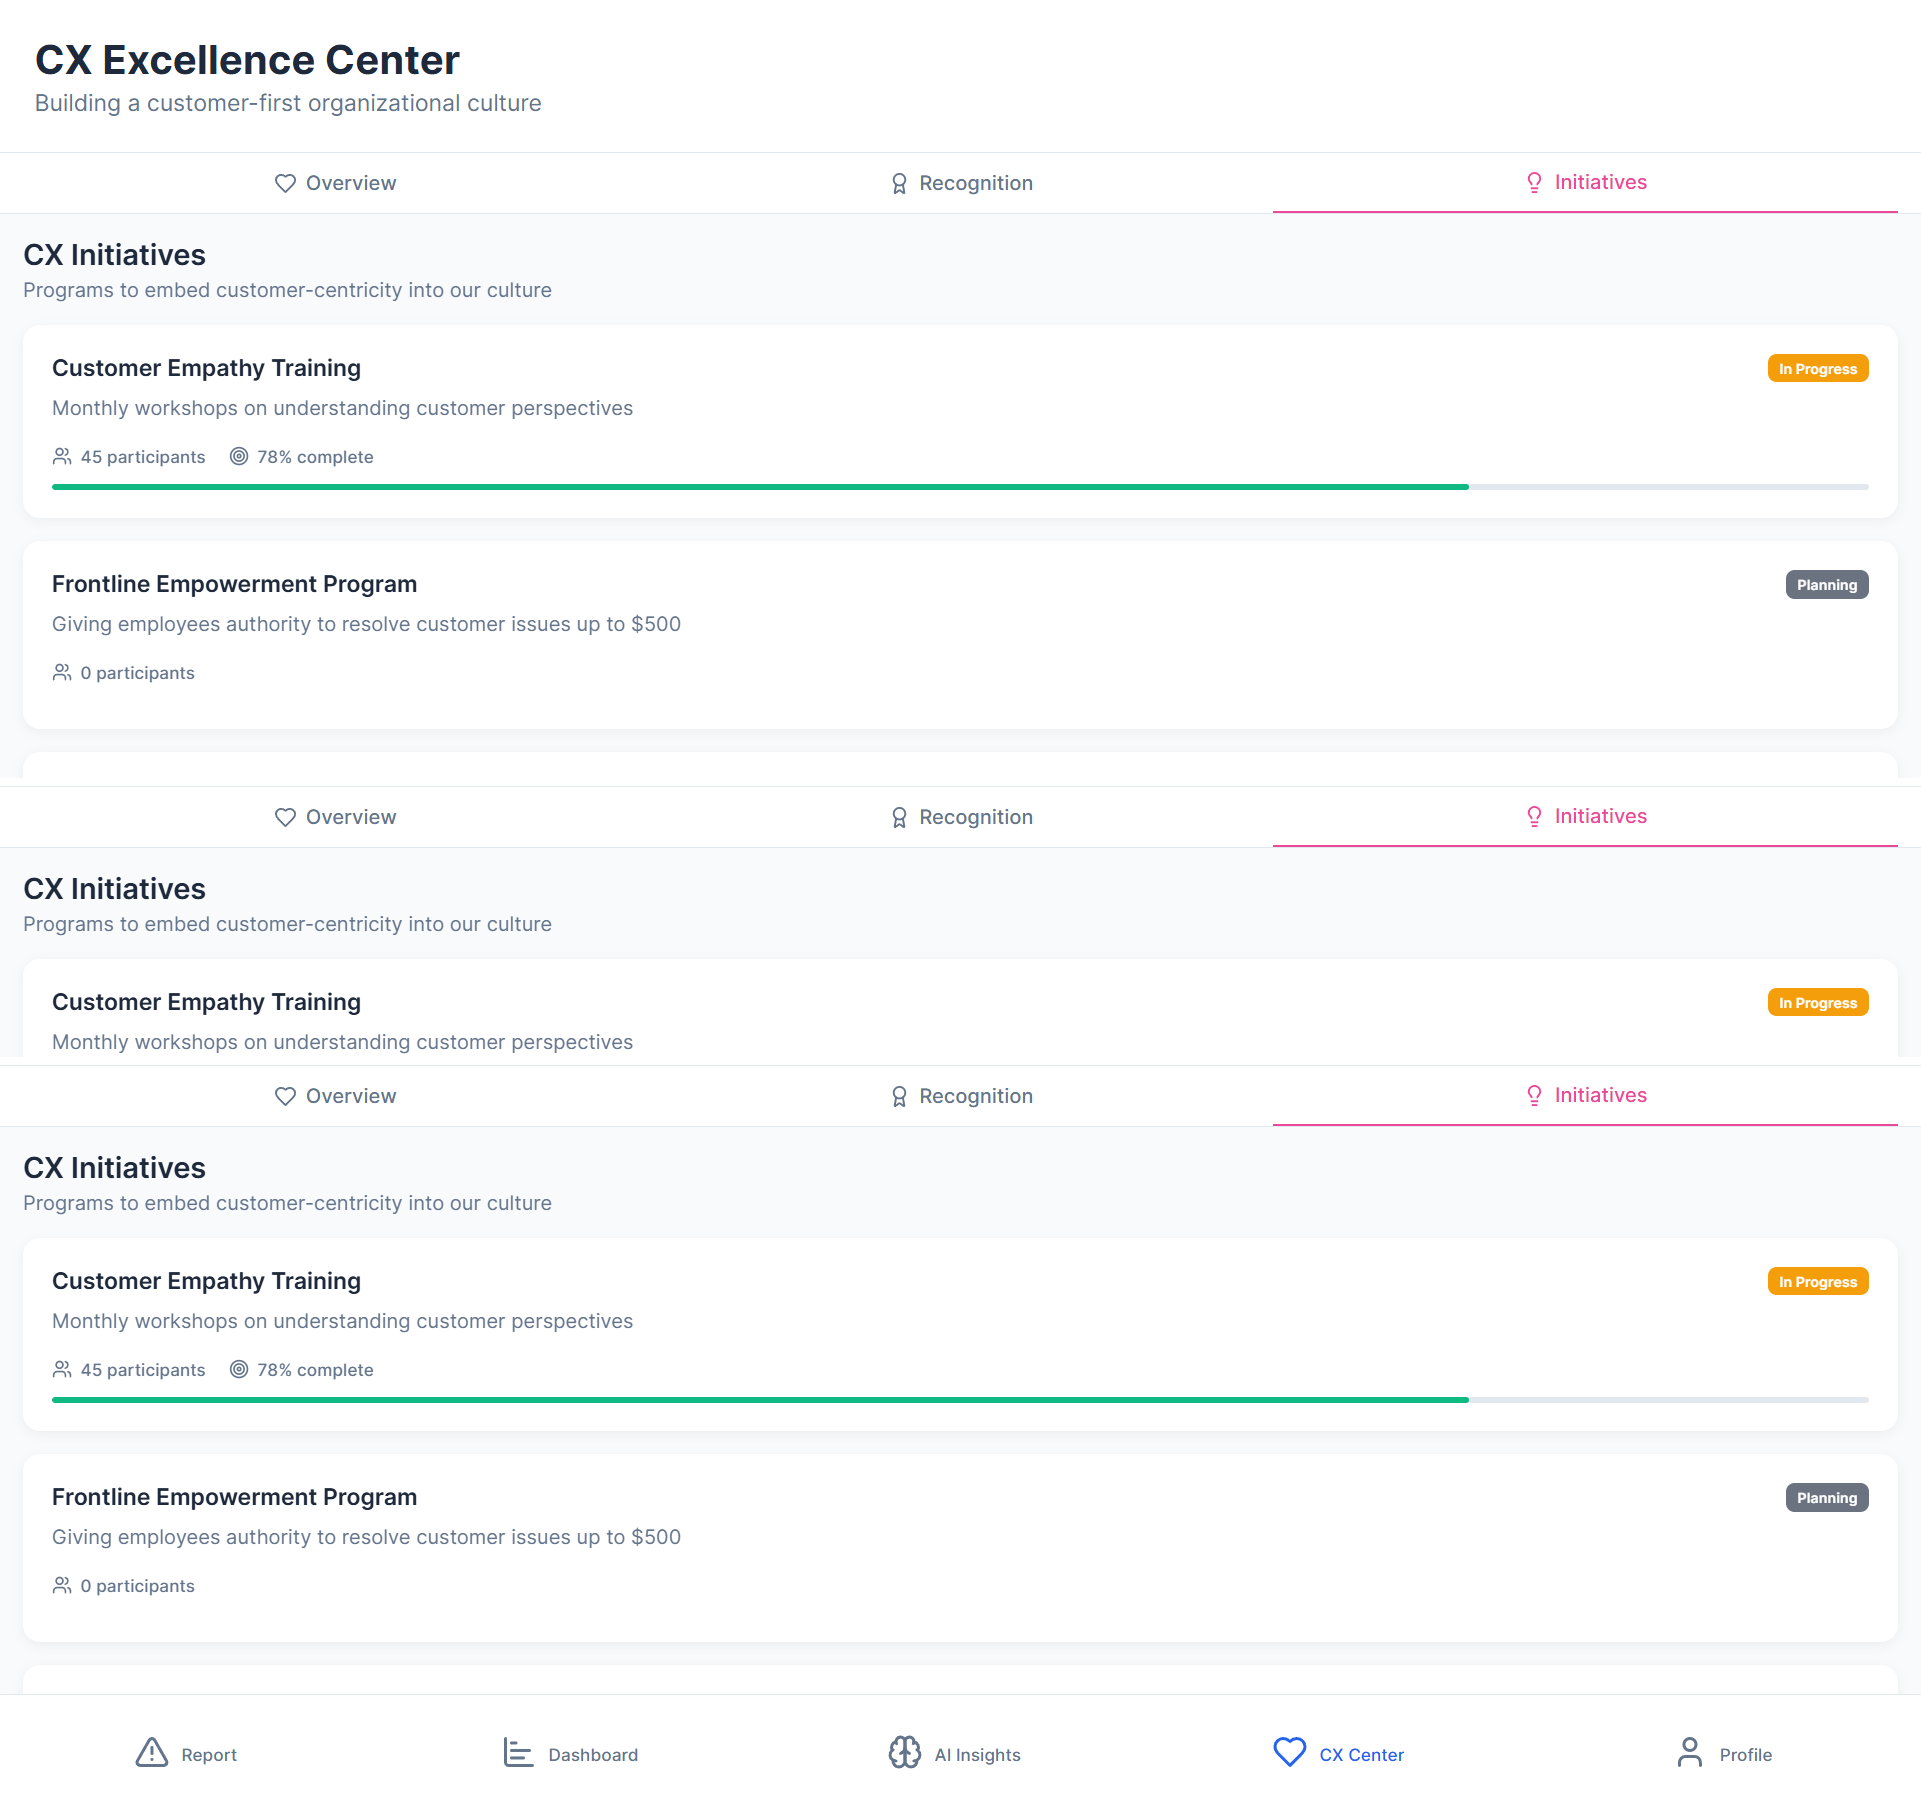Click the heart icon in the top Overview tab
Screen dimensions: 1921x1808
click(285, 184)
